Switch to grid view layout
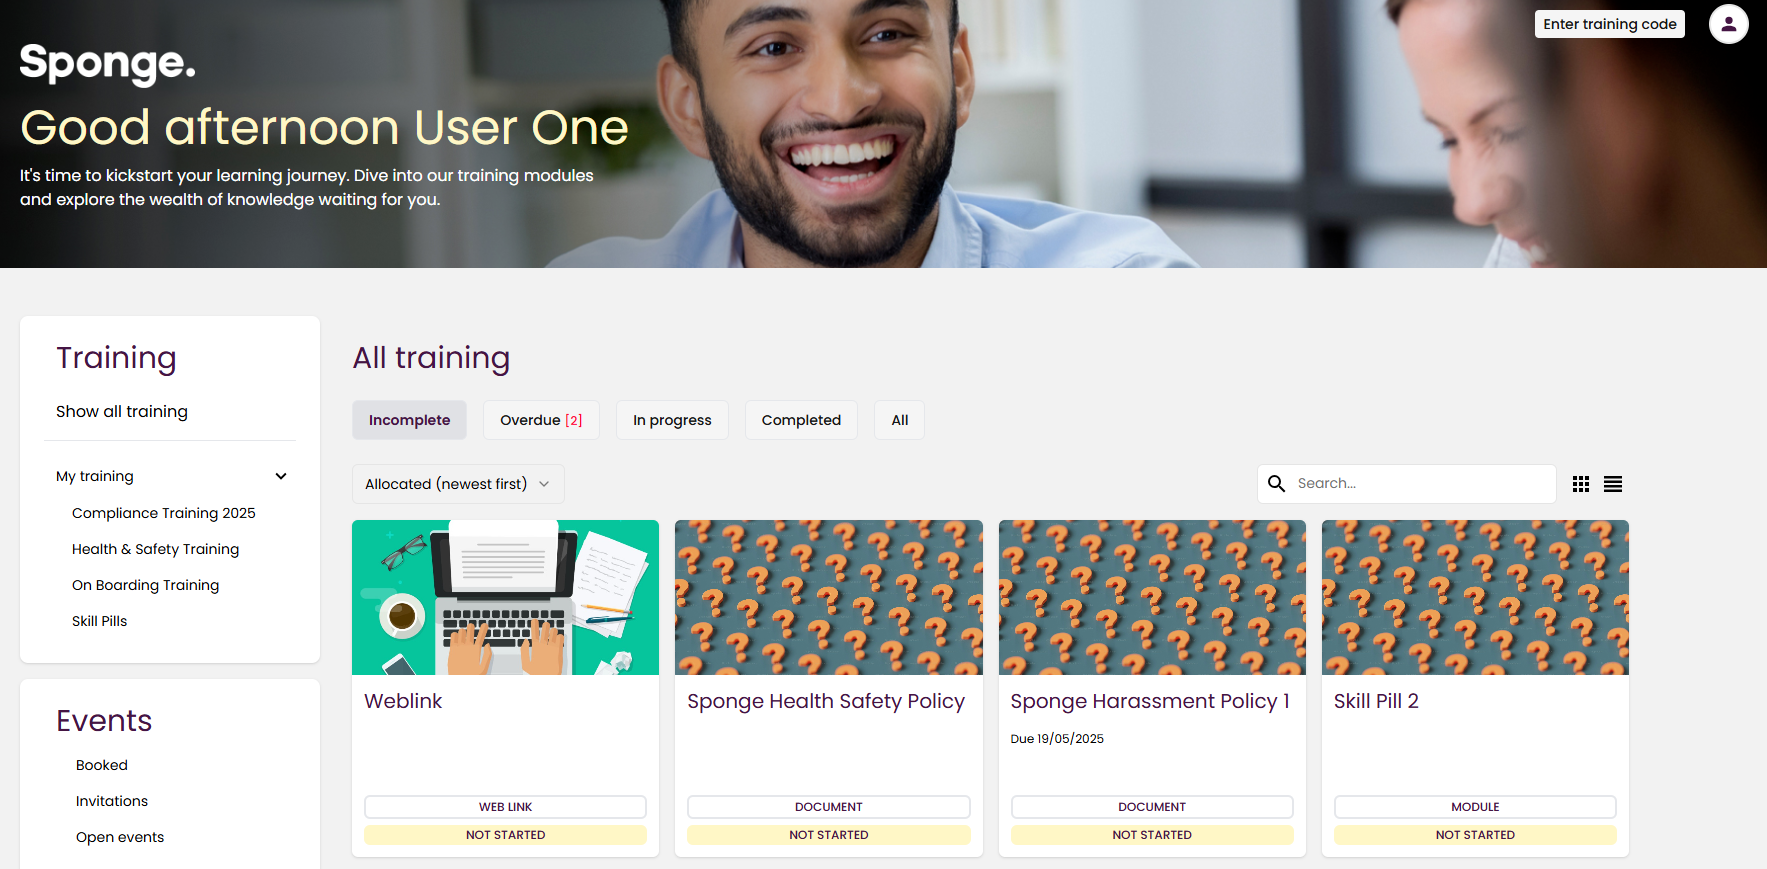1767x869 pixels. 1581,484
